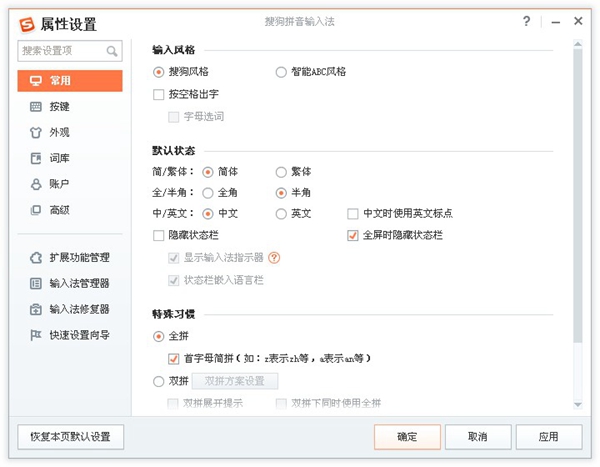Image resolution: width=600 pixels, height=467 pixels.
Task: Click 应用 button
Action: 549,437
